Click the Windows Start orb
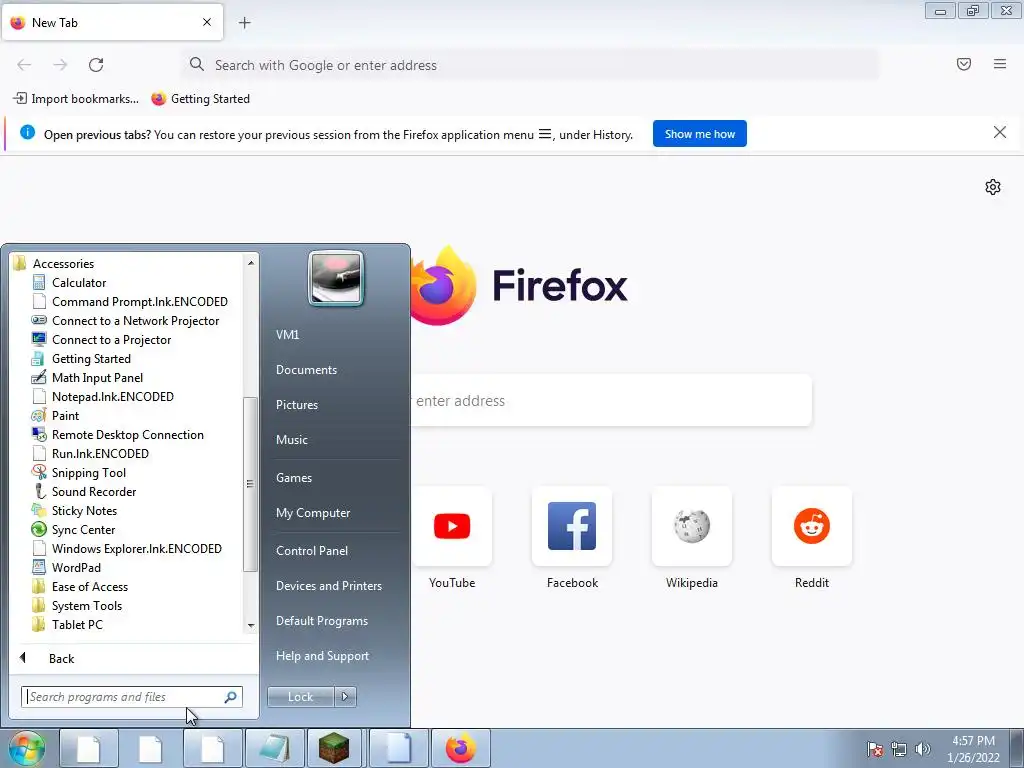This screenshot has width=1024, height=768. pyautogui.click(x=26, y=748)
